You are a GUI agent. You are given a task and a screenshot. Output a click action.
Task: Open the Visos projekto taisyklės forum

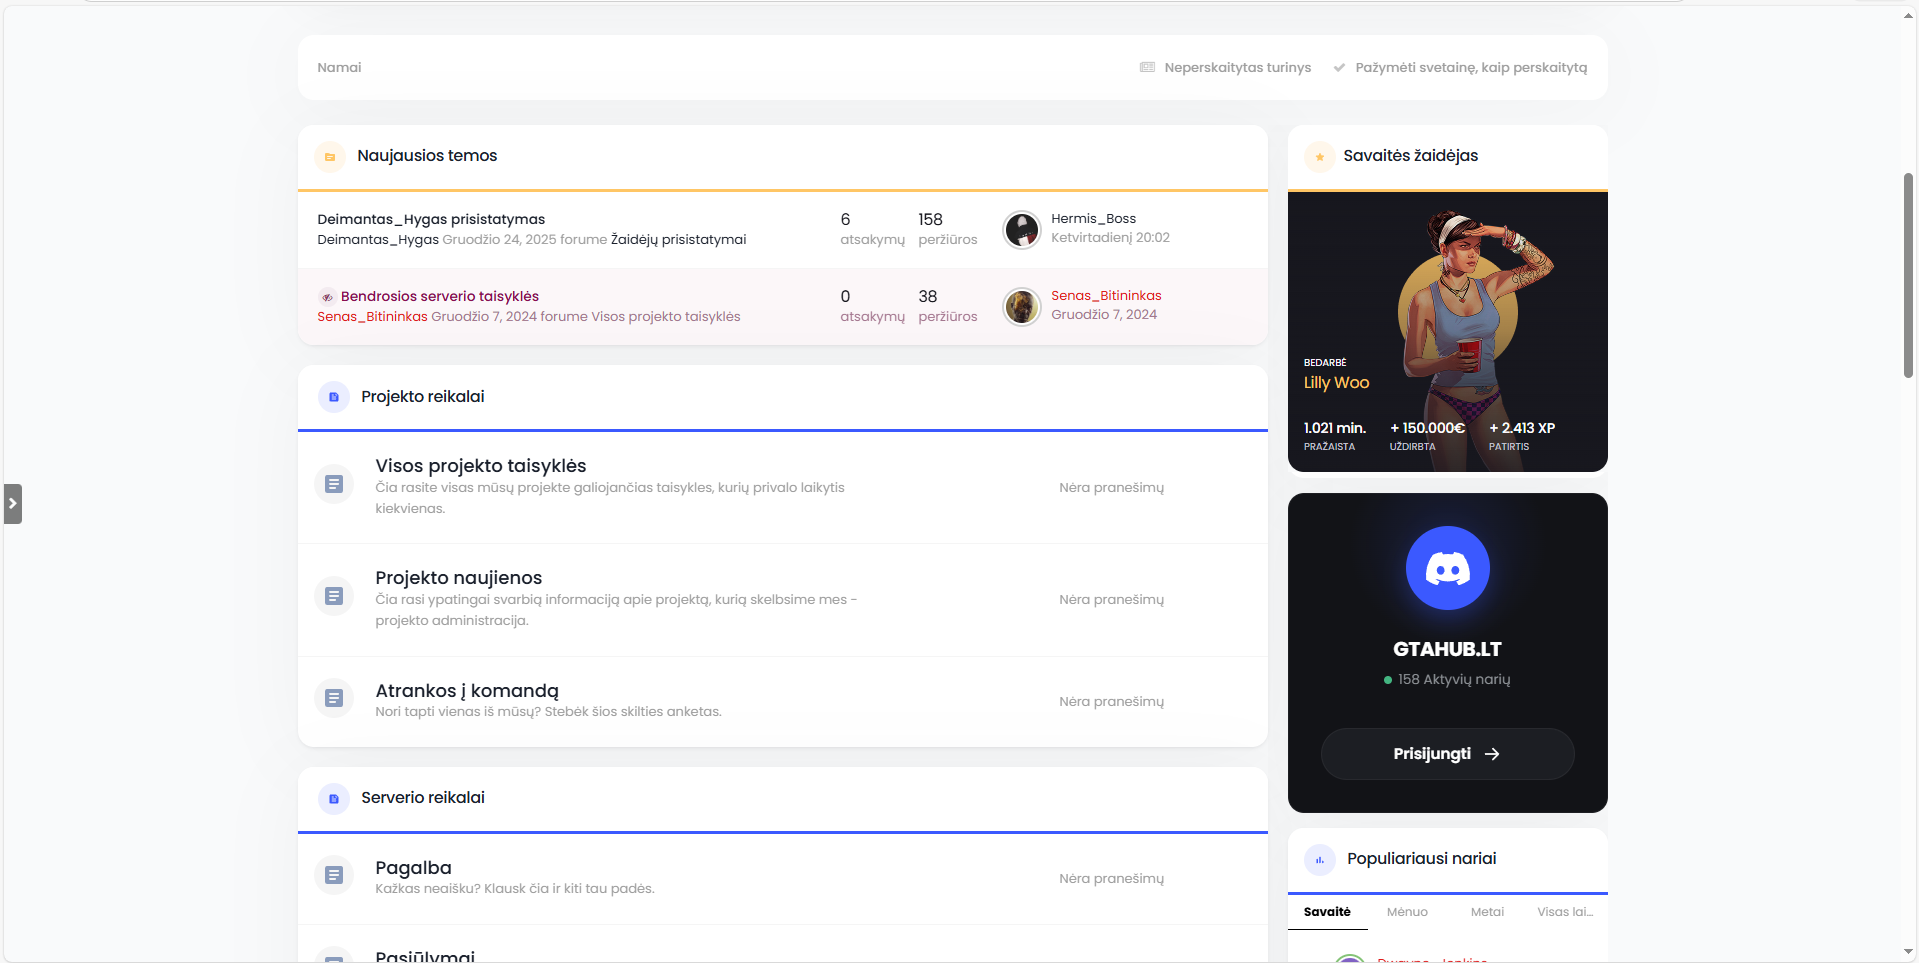(481, 466)
